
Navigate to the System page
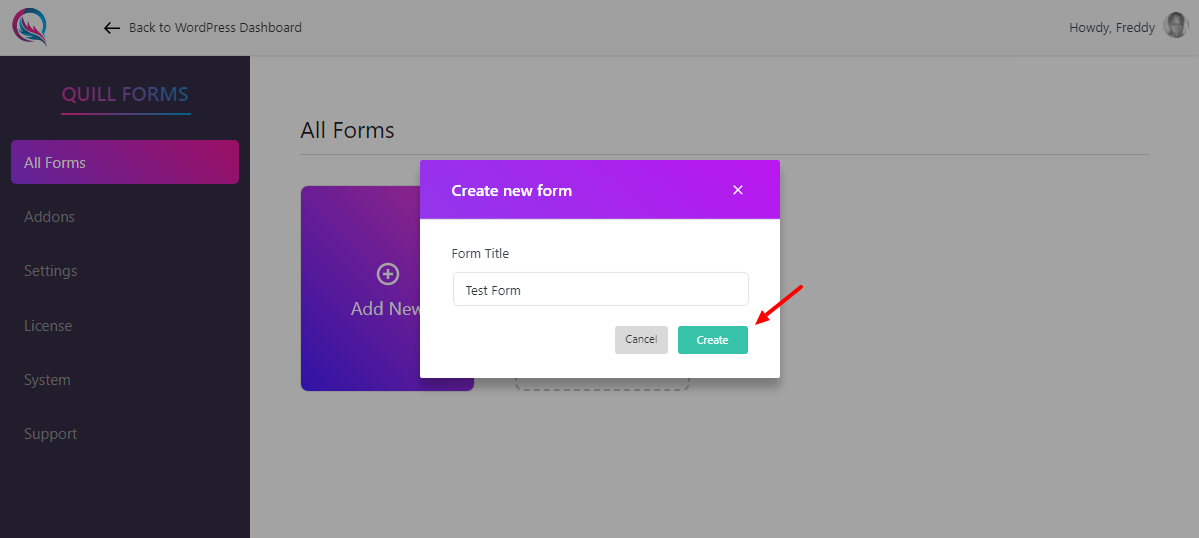point(48,380)
